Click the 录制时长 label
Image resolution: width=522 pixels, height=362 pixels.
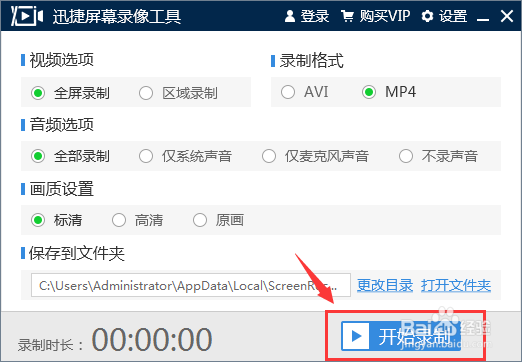pyautogui.click(x=51, y=345)
